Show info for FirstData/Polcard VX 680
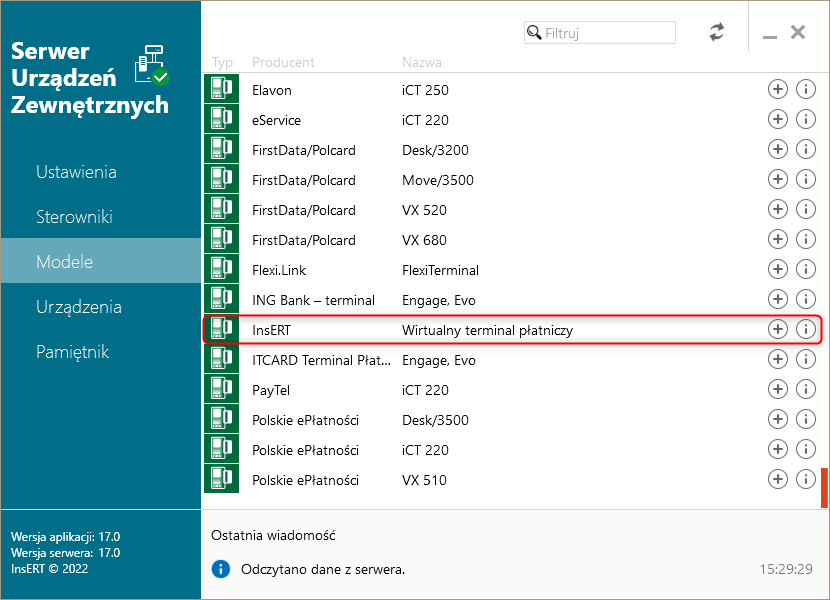Screen dimensions: 830x600 pyautogui.click(x=806, y=239)
